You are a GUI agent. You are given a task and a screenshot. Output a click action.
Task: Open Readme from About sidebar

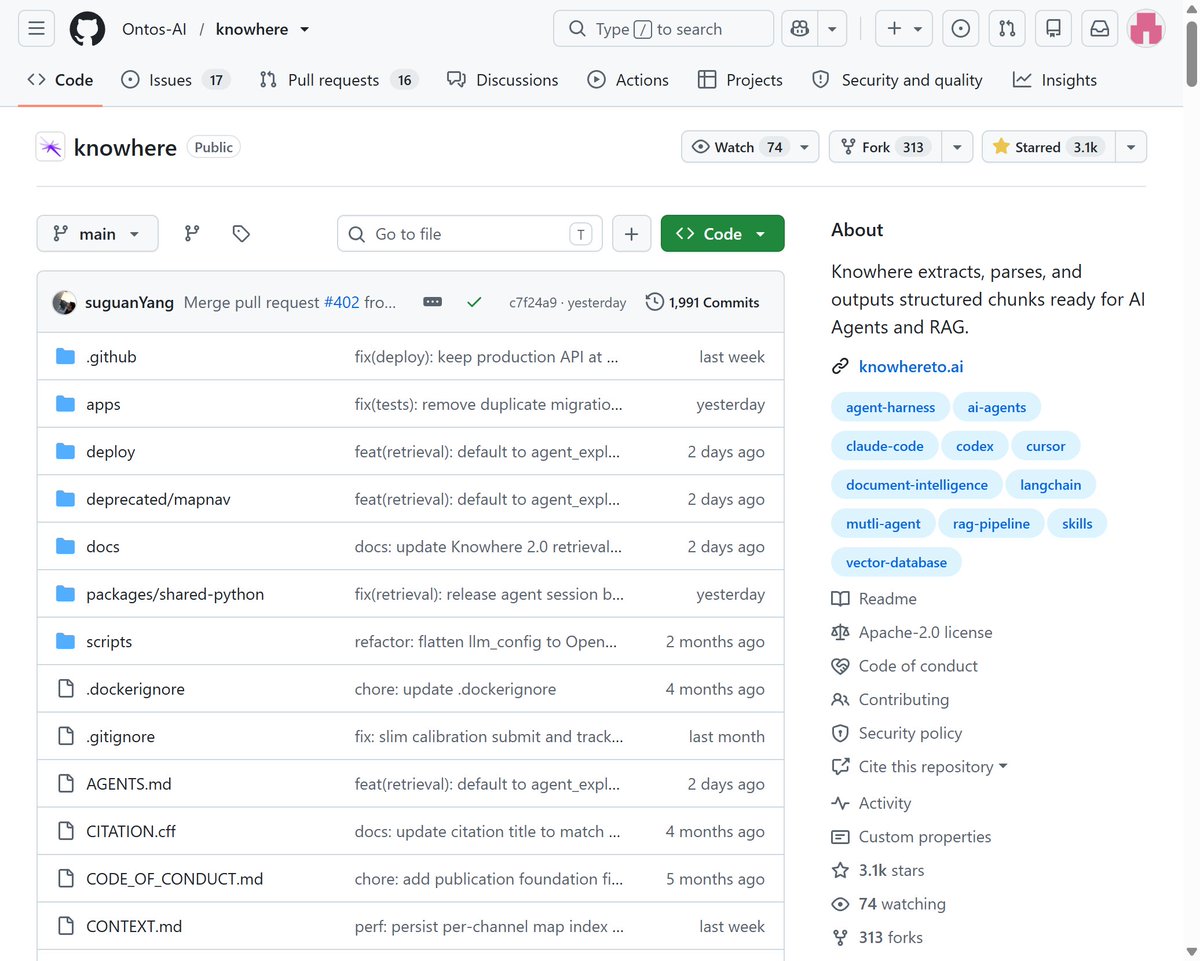pos(874,599)
